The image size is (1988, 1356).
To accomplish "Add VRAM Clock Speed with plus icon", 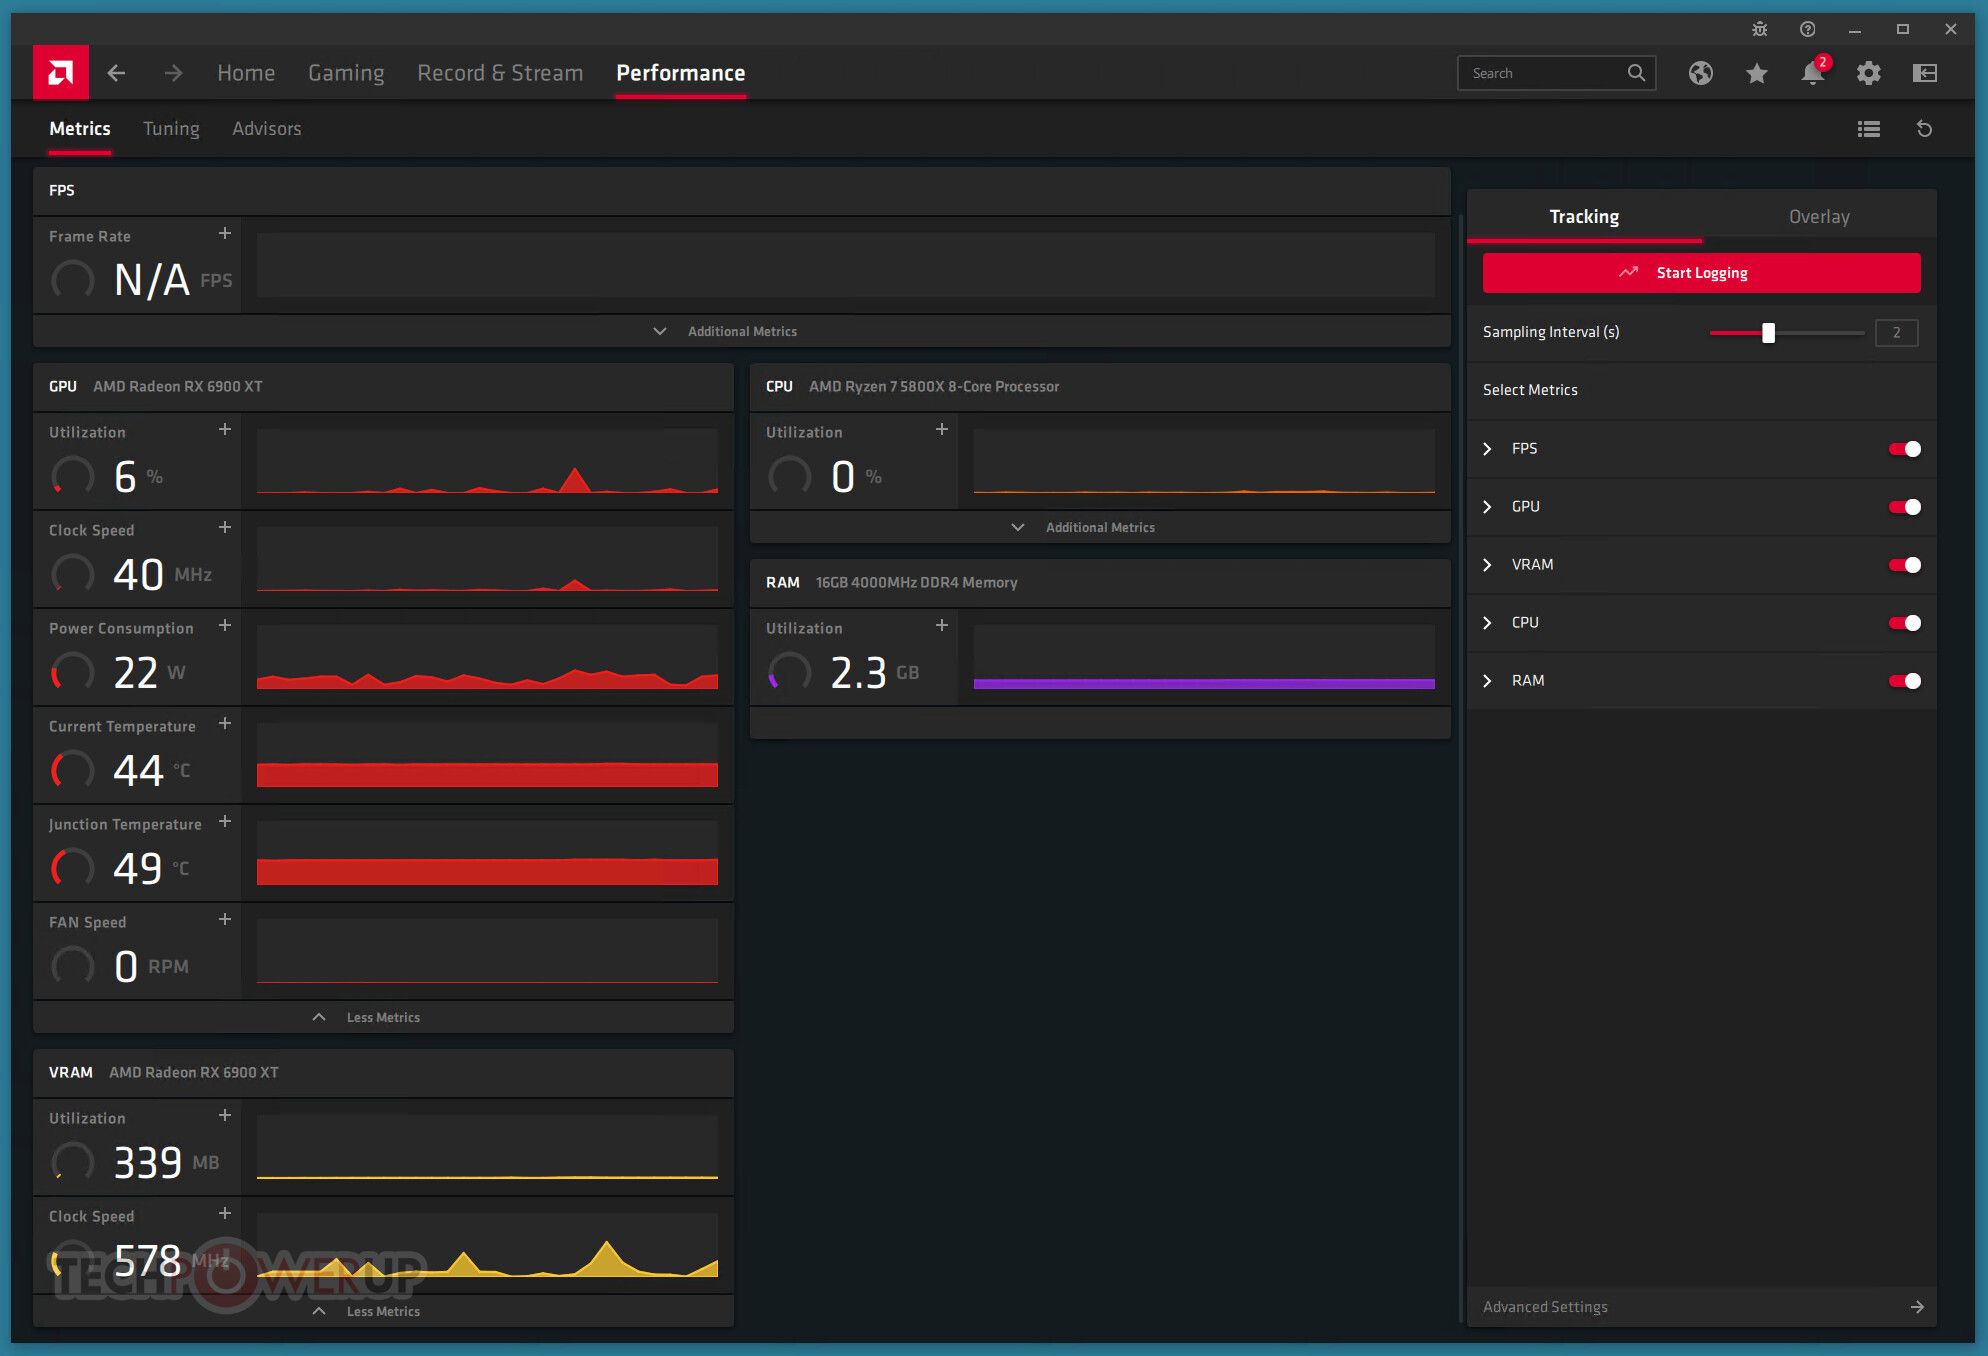I will [x=225, y=1213].
